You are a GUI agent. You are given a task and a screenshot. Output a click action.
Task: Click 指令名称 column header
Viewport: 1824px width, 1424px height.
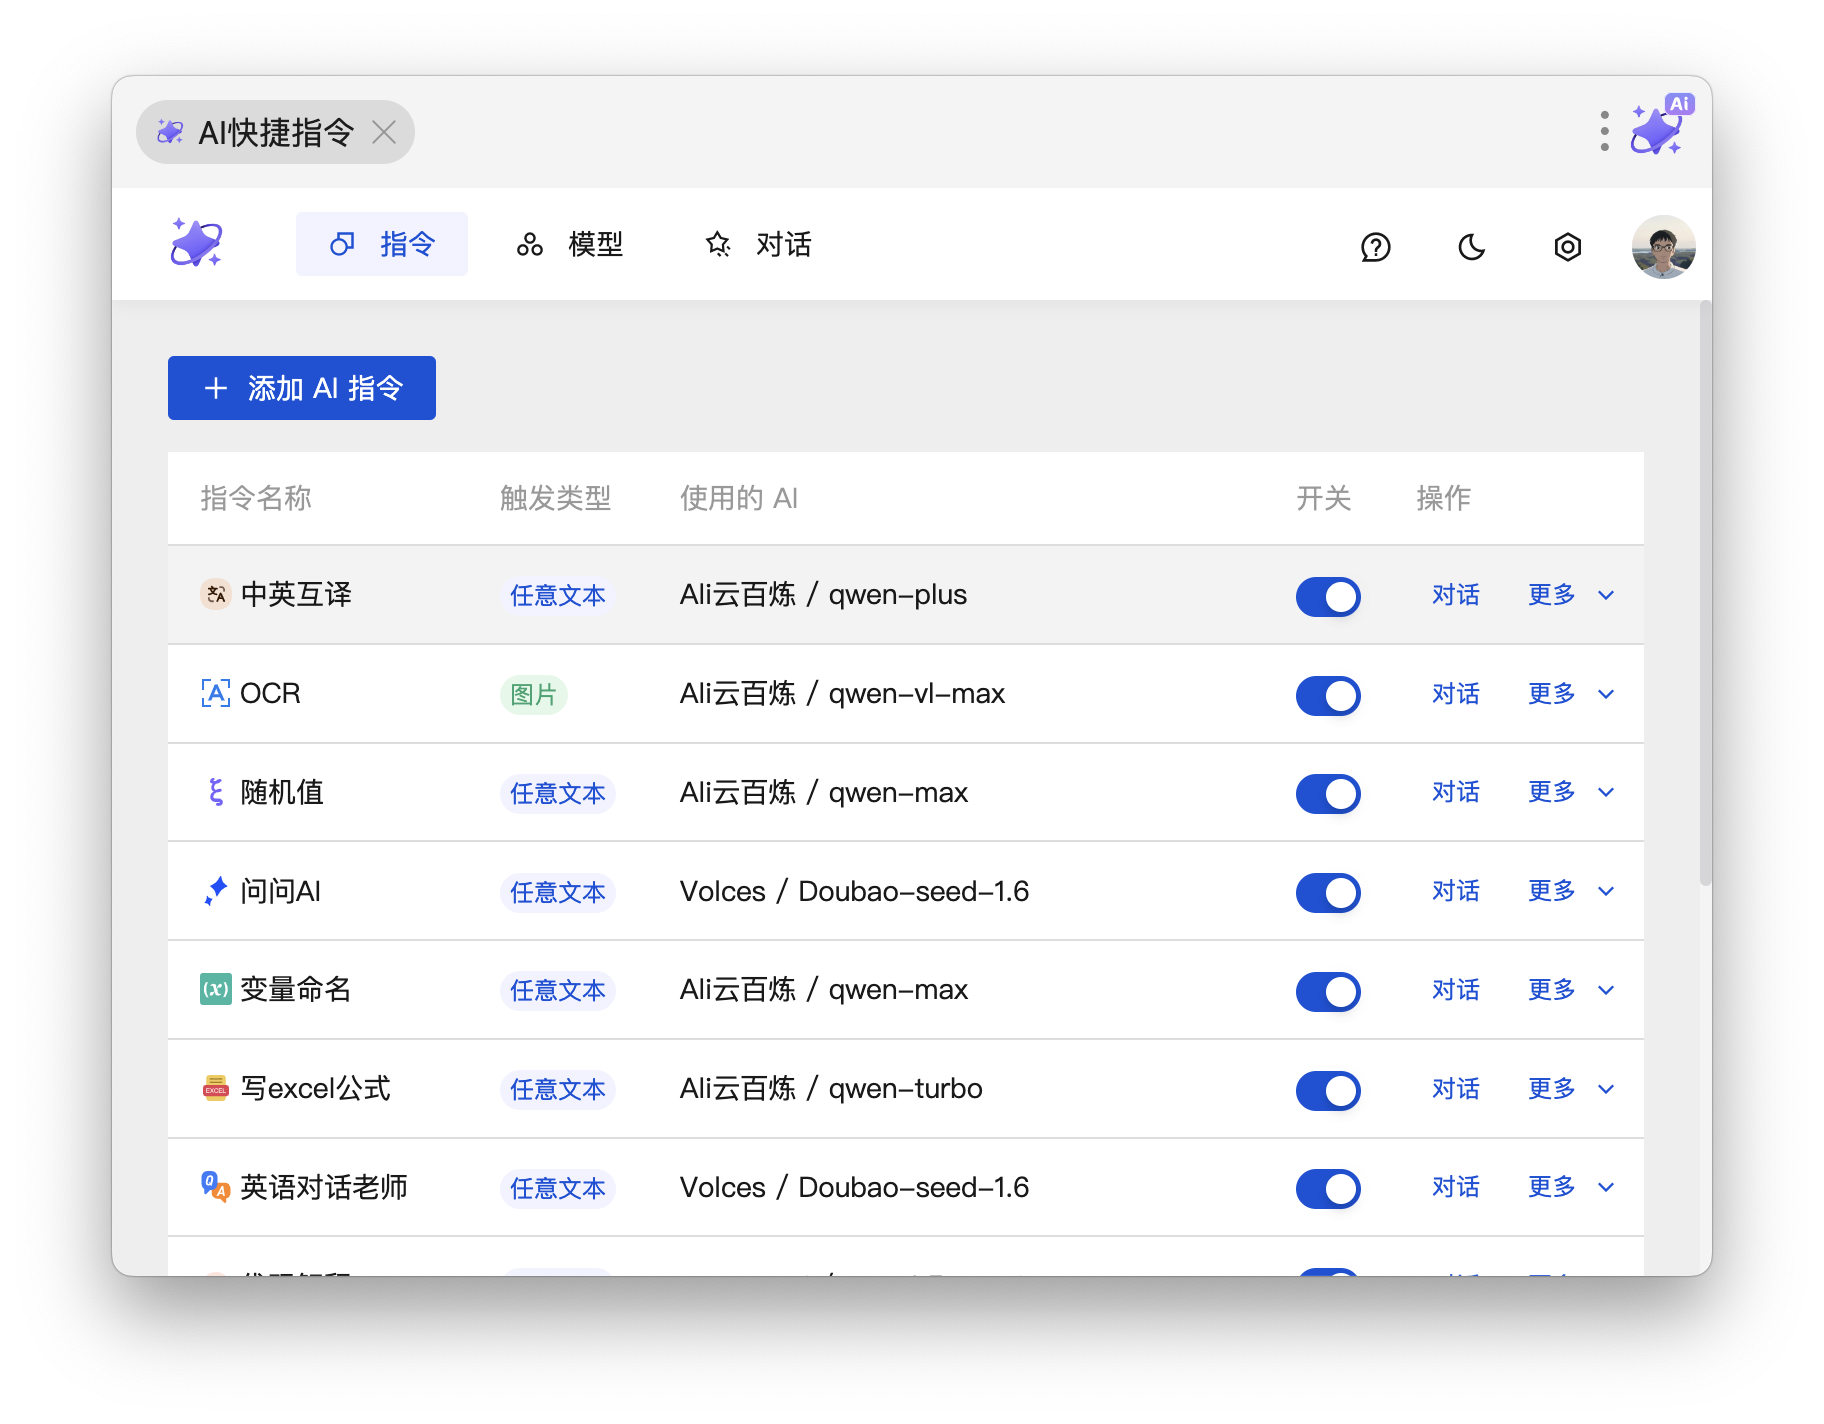[256, 498]
